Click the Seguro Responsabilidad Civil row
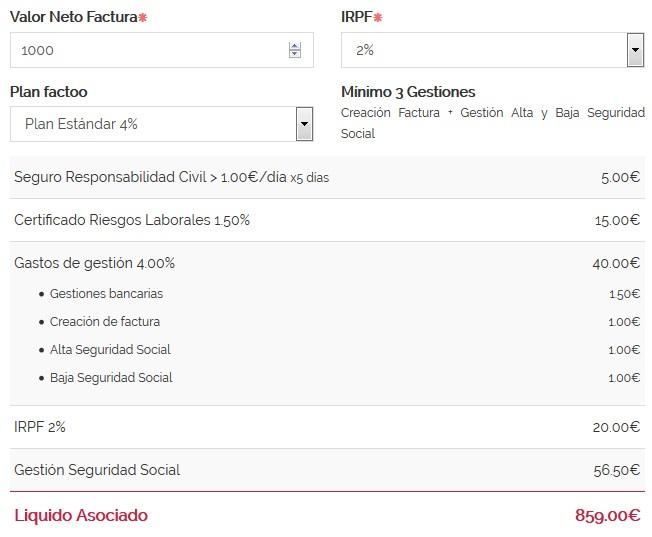The image size is (652, 537). 171,177
